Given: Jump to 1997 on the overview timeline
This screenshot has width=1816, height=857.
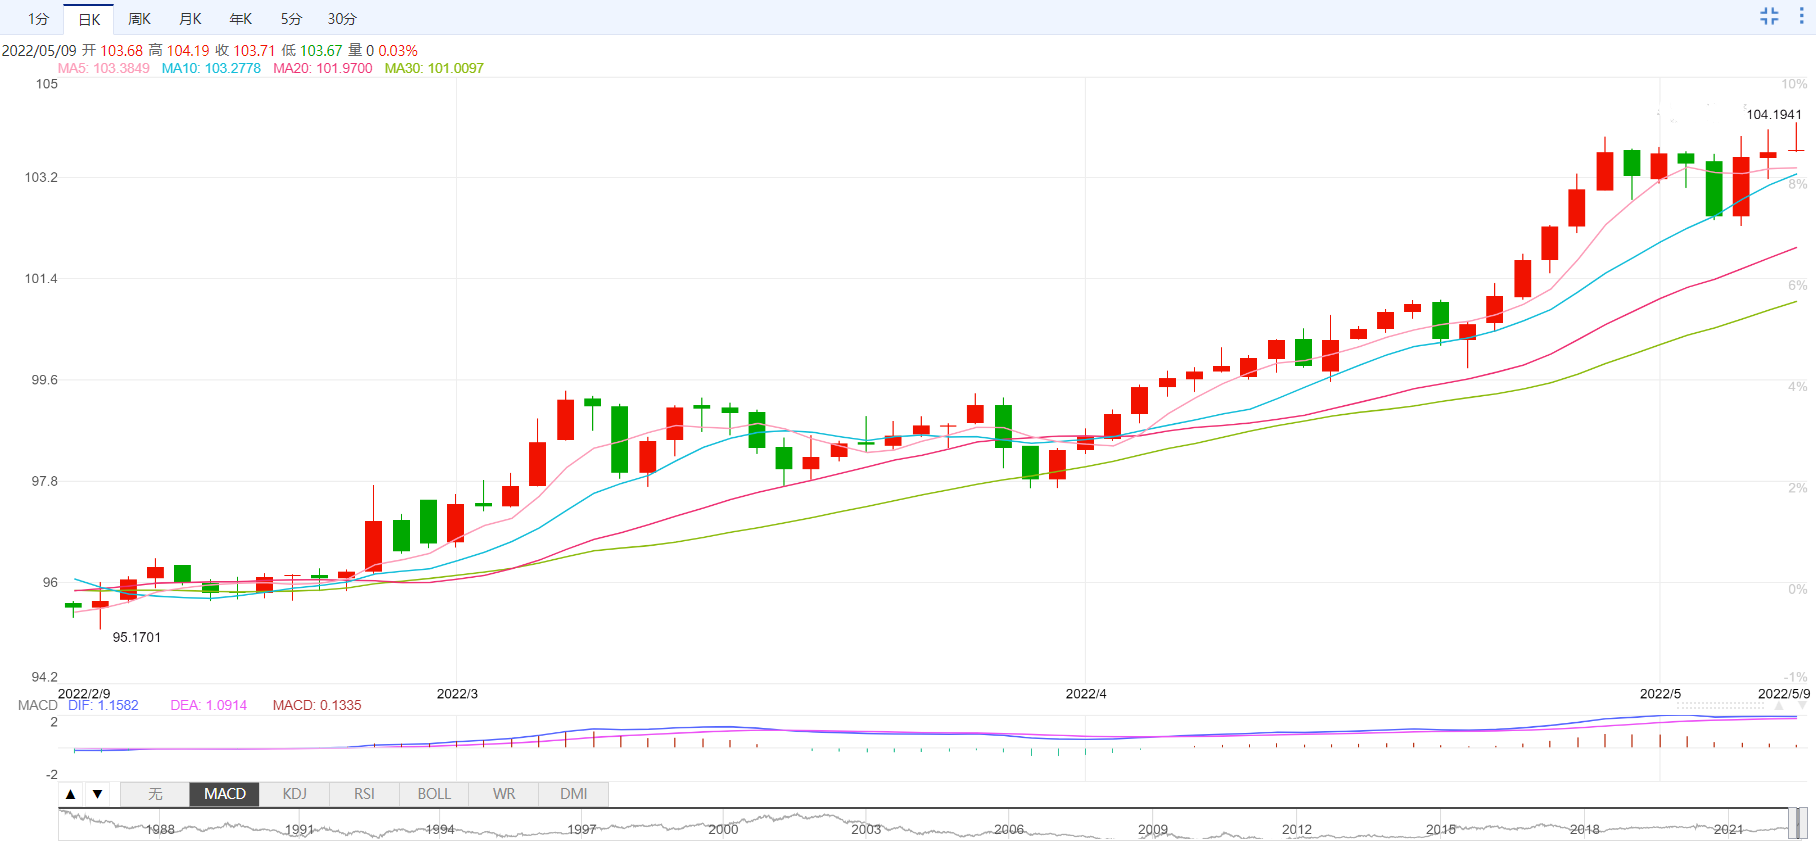Looking at the screenshot, I should click(x=582, y=829).
